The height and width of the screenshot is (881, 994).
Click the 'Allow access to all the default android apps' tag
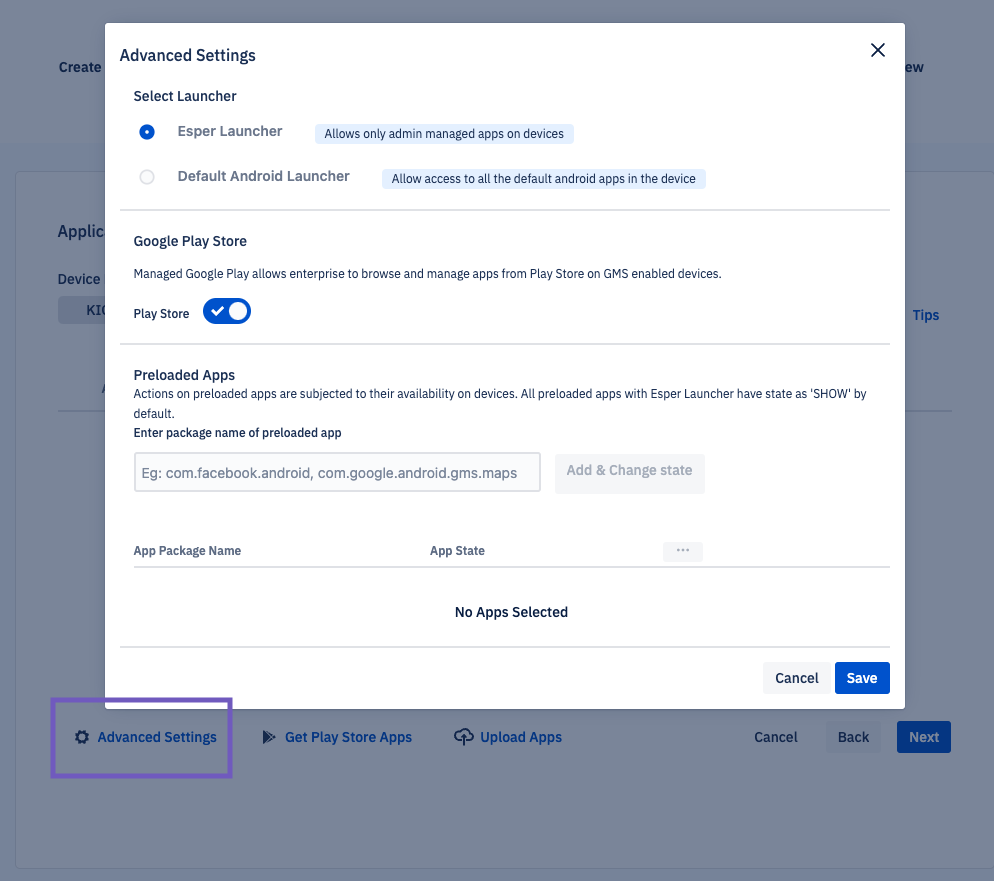(544, 179)
